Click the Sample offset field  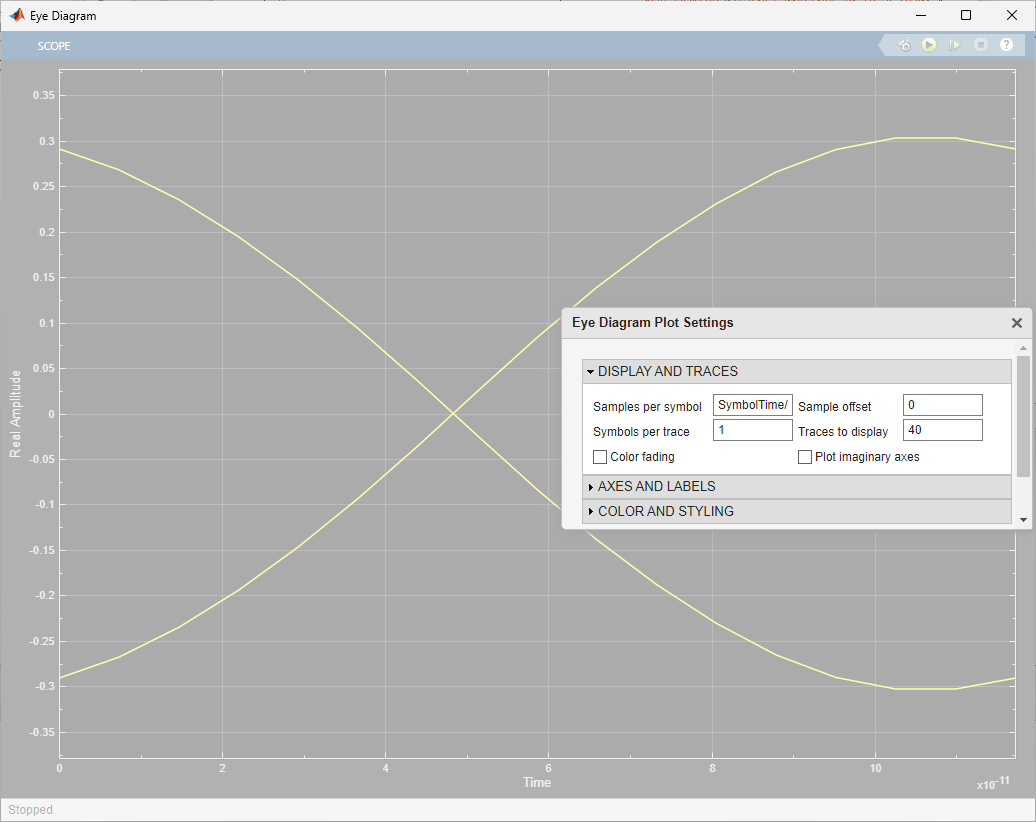tap(943, 405)
